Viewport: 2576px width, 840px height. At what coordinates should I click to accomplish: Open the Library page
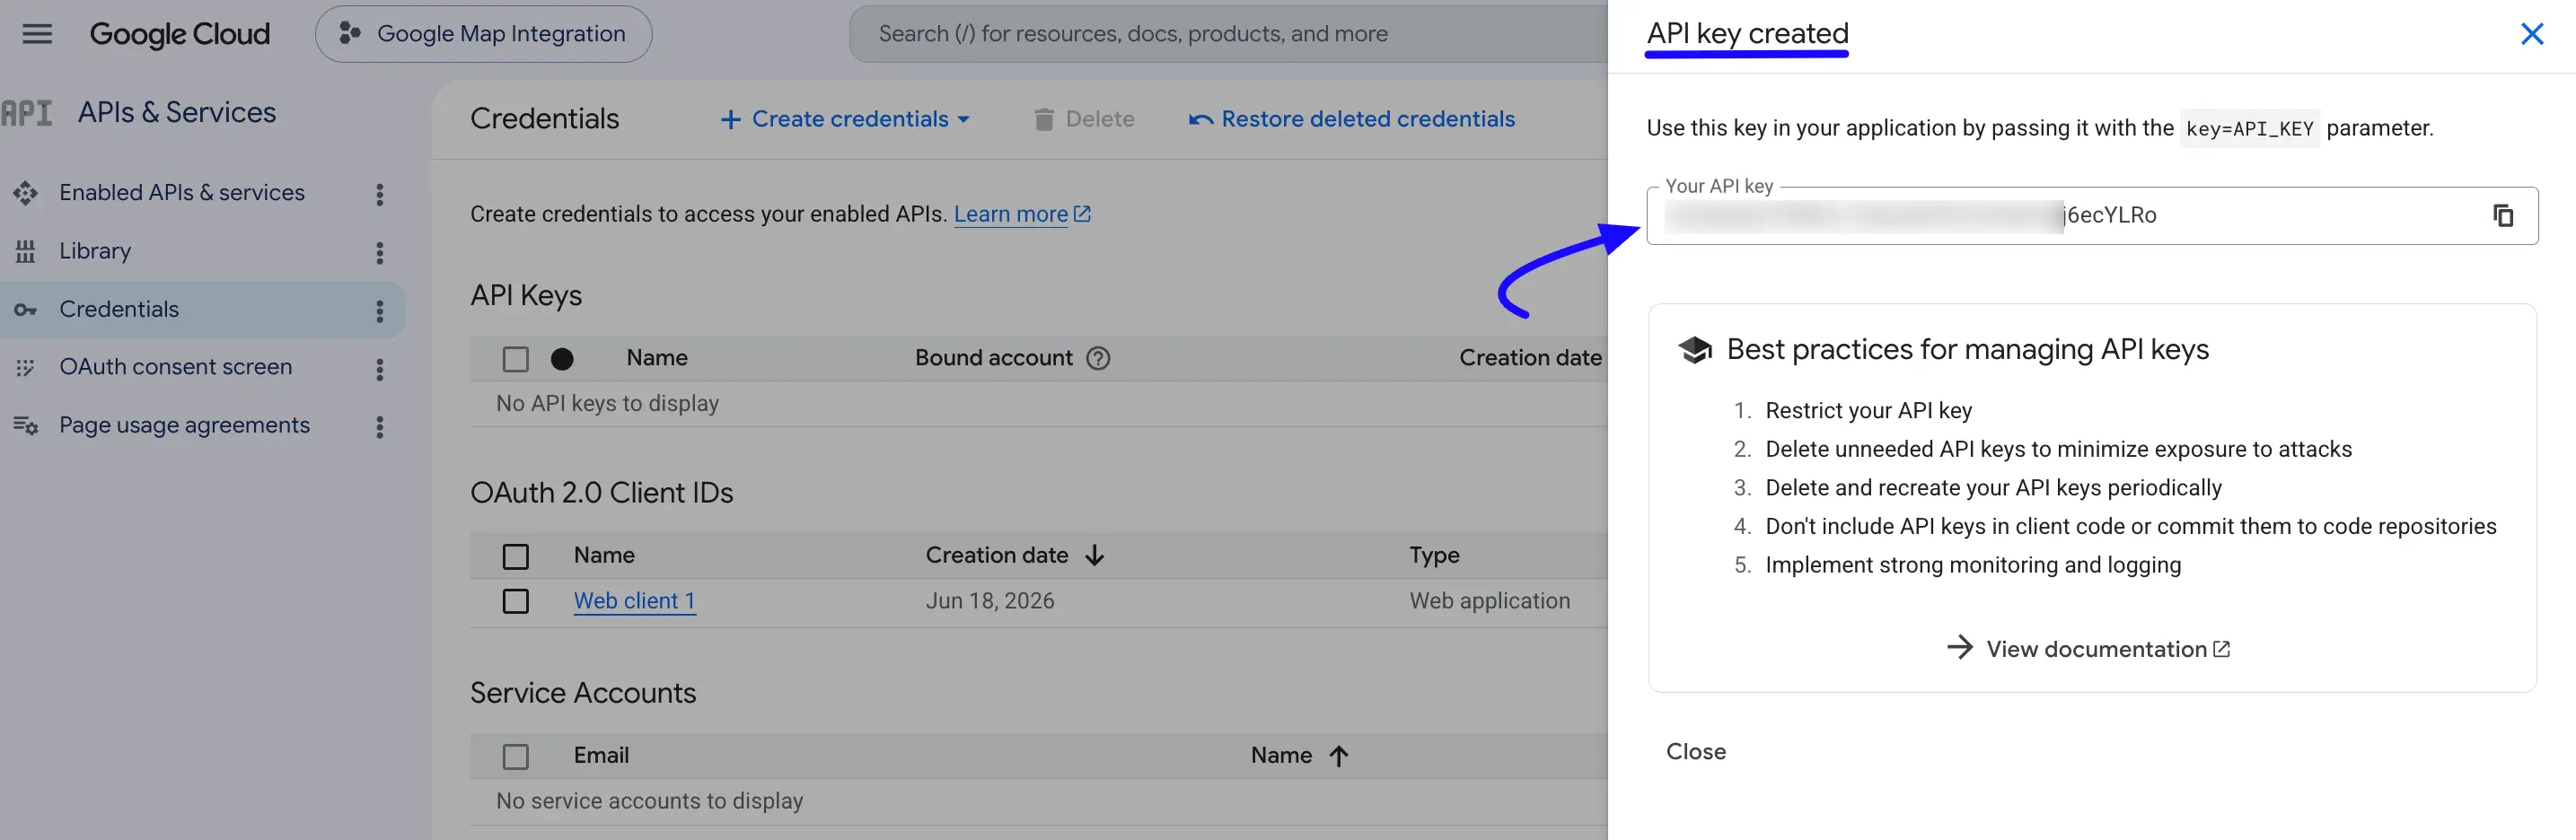tap(95, 251)
